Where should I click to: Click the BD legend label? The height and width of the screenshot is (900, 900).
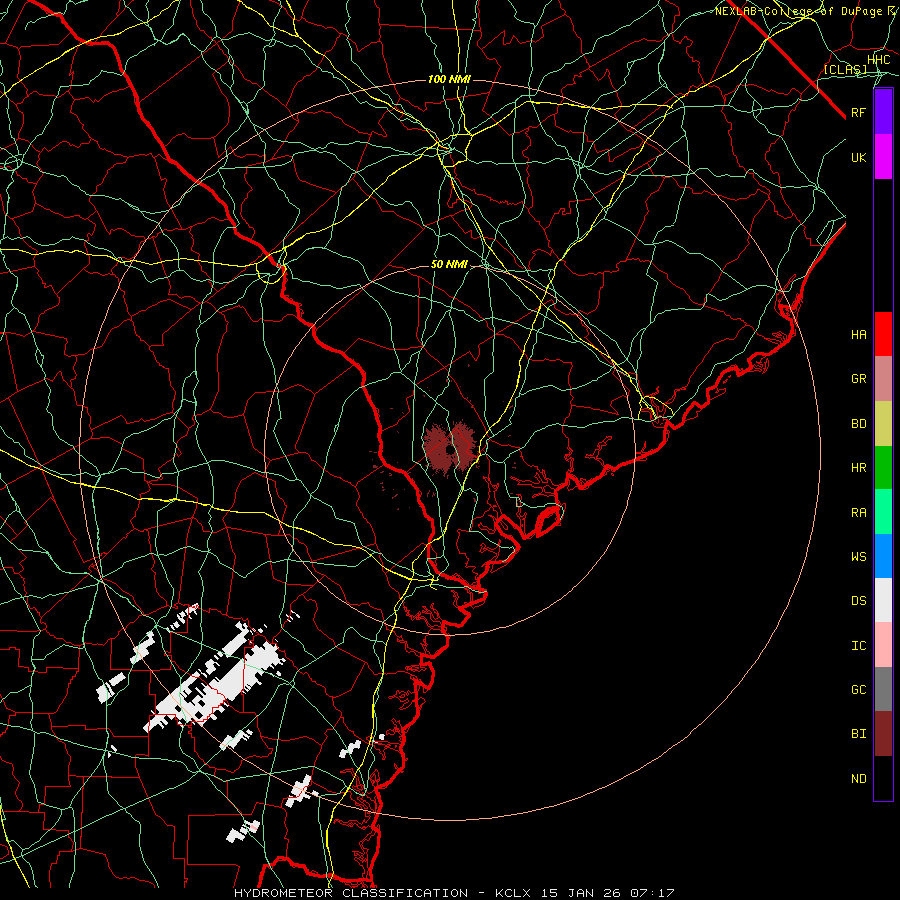pyautogui.click(x=858, y=424)
